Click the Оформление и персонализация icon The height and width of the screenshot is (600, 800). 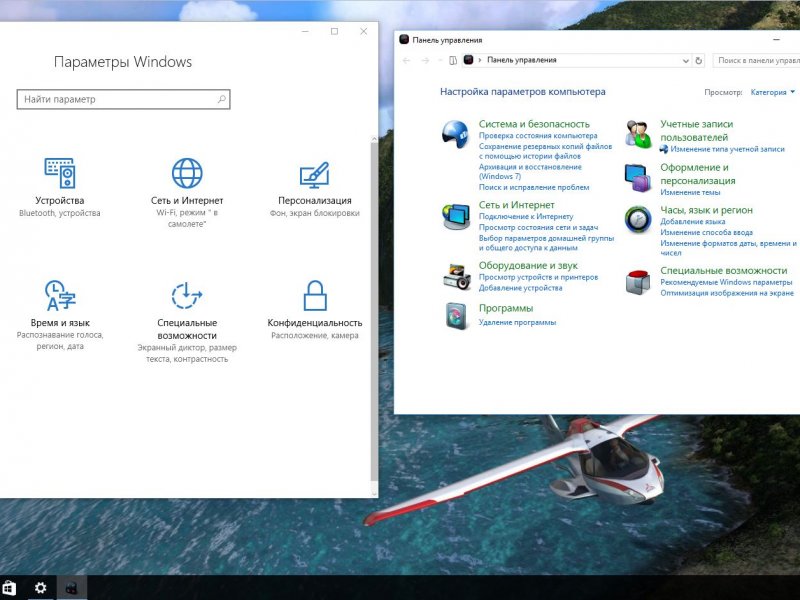(638, 178)
